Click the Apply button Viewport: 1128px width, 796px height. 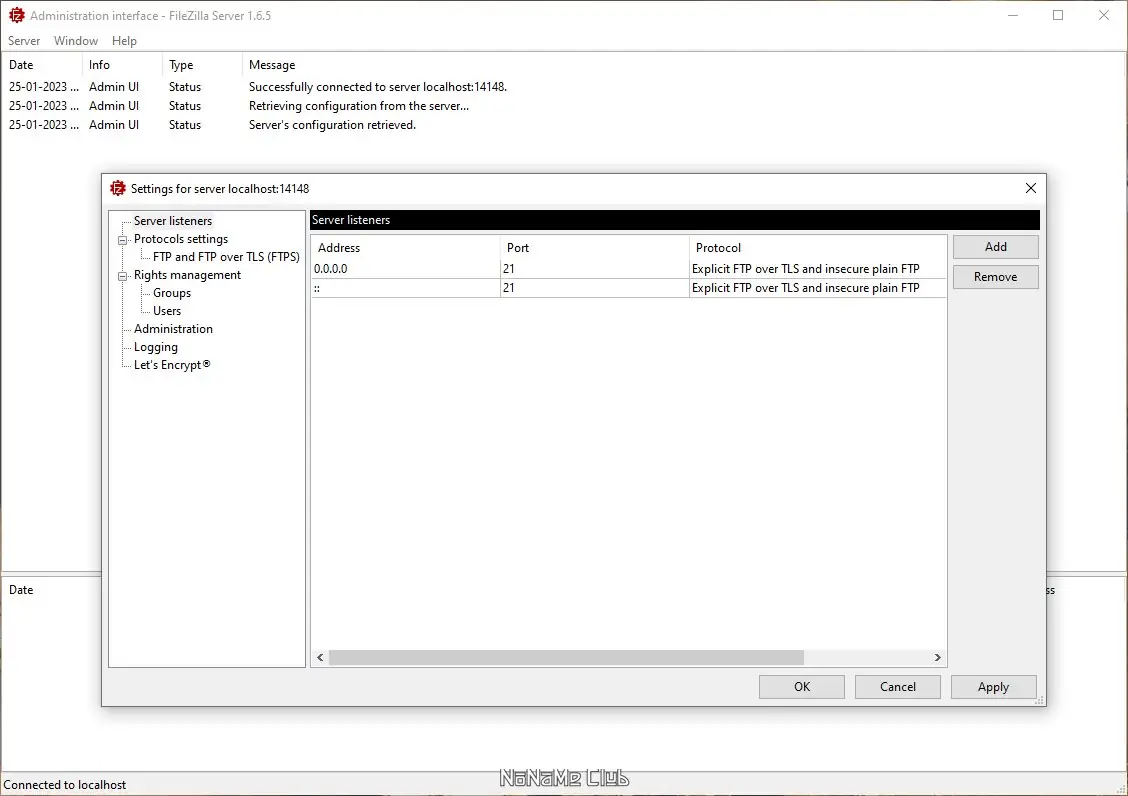(993, 687)
